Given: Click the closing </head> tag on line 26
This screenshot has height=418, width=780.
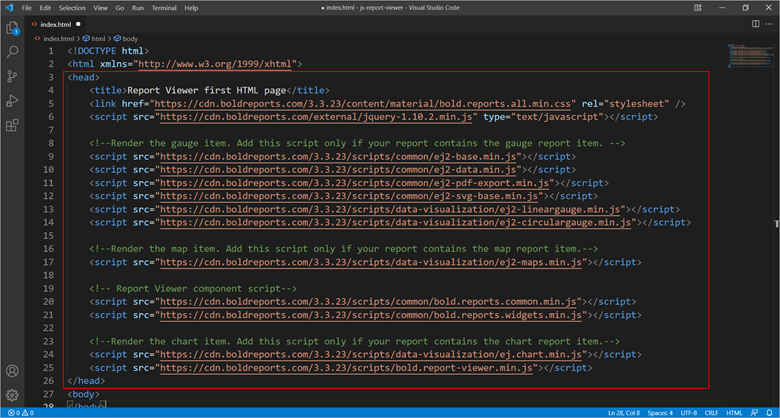Looking at the screenshot, I should (86, 381).
